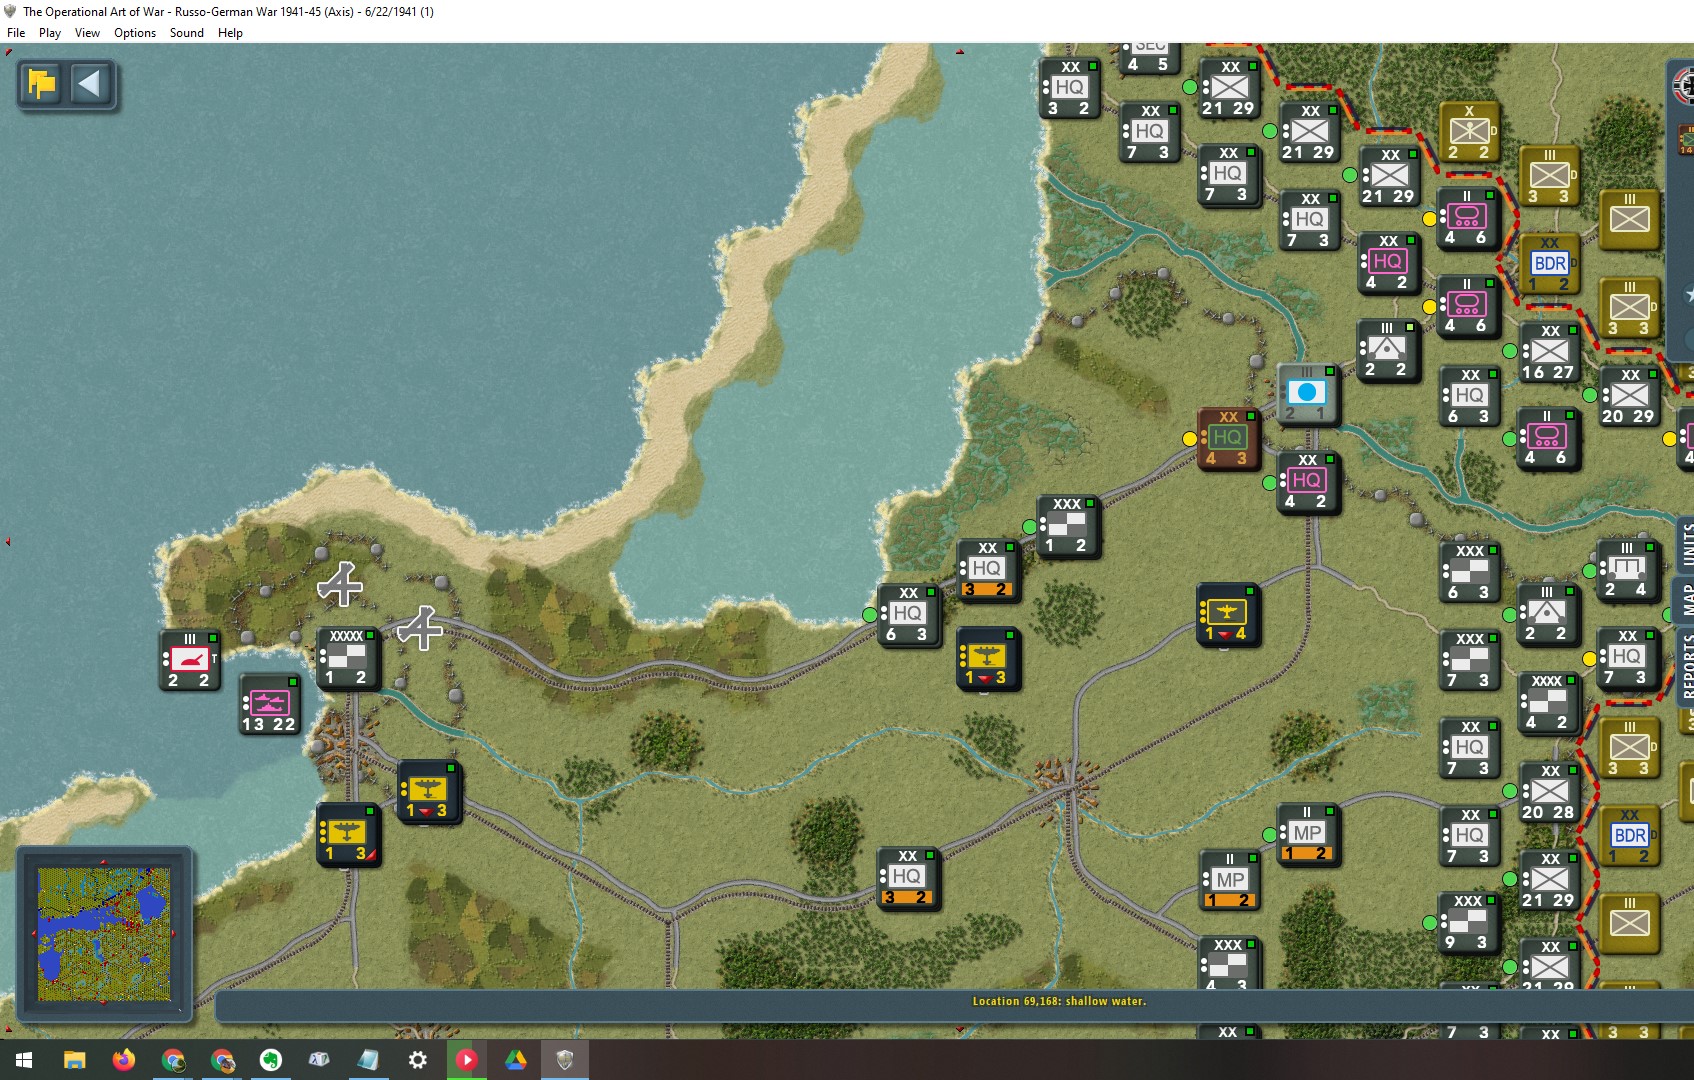1694x1080 pixels.
Task: Select the yellow air unit counter 1-4
Action: pyautogui.click(x=1227, y=614)
